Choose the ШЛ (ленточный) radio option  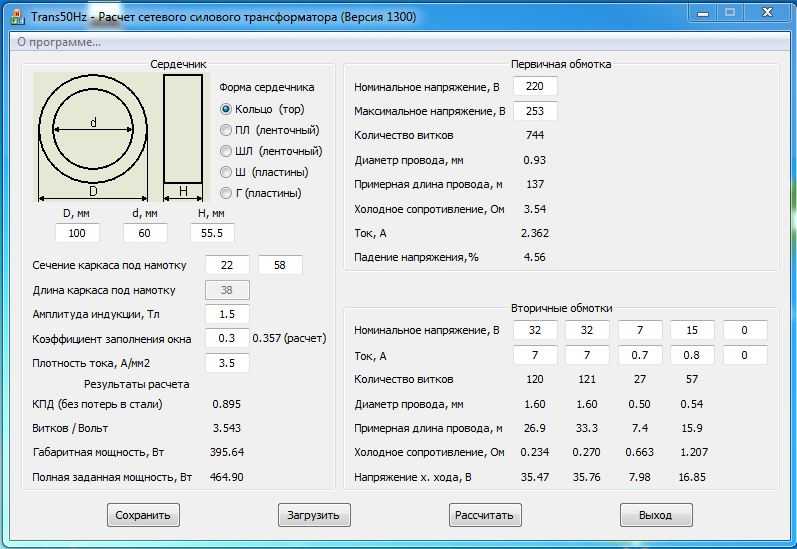pos(271,151)
